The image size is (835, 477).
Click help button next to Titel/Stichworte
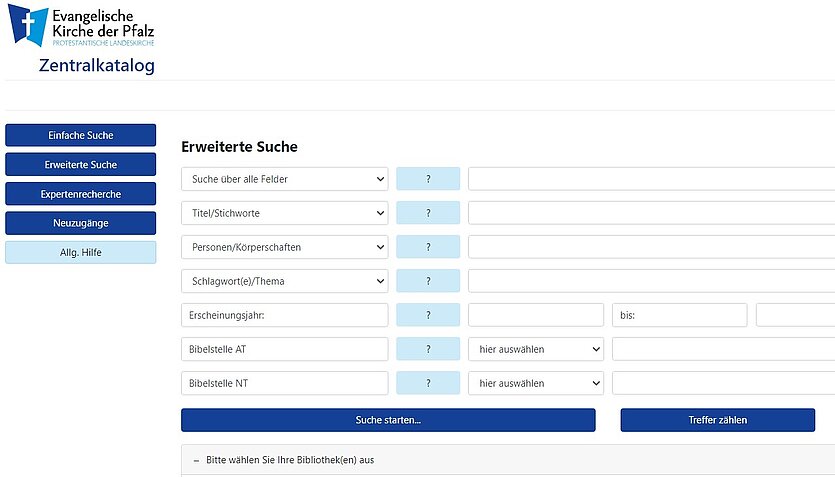pyautogui.click(x=428, y=213)
